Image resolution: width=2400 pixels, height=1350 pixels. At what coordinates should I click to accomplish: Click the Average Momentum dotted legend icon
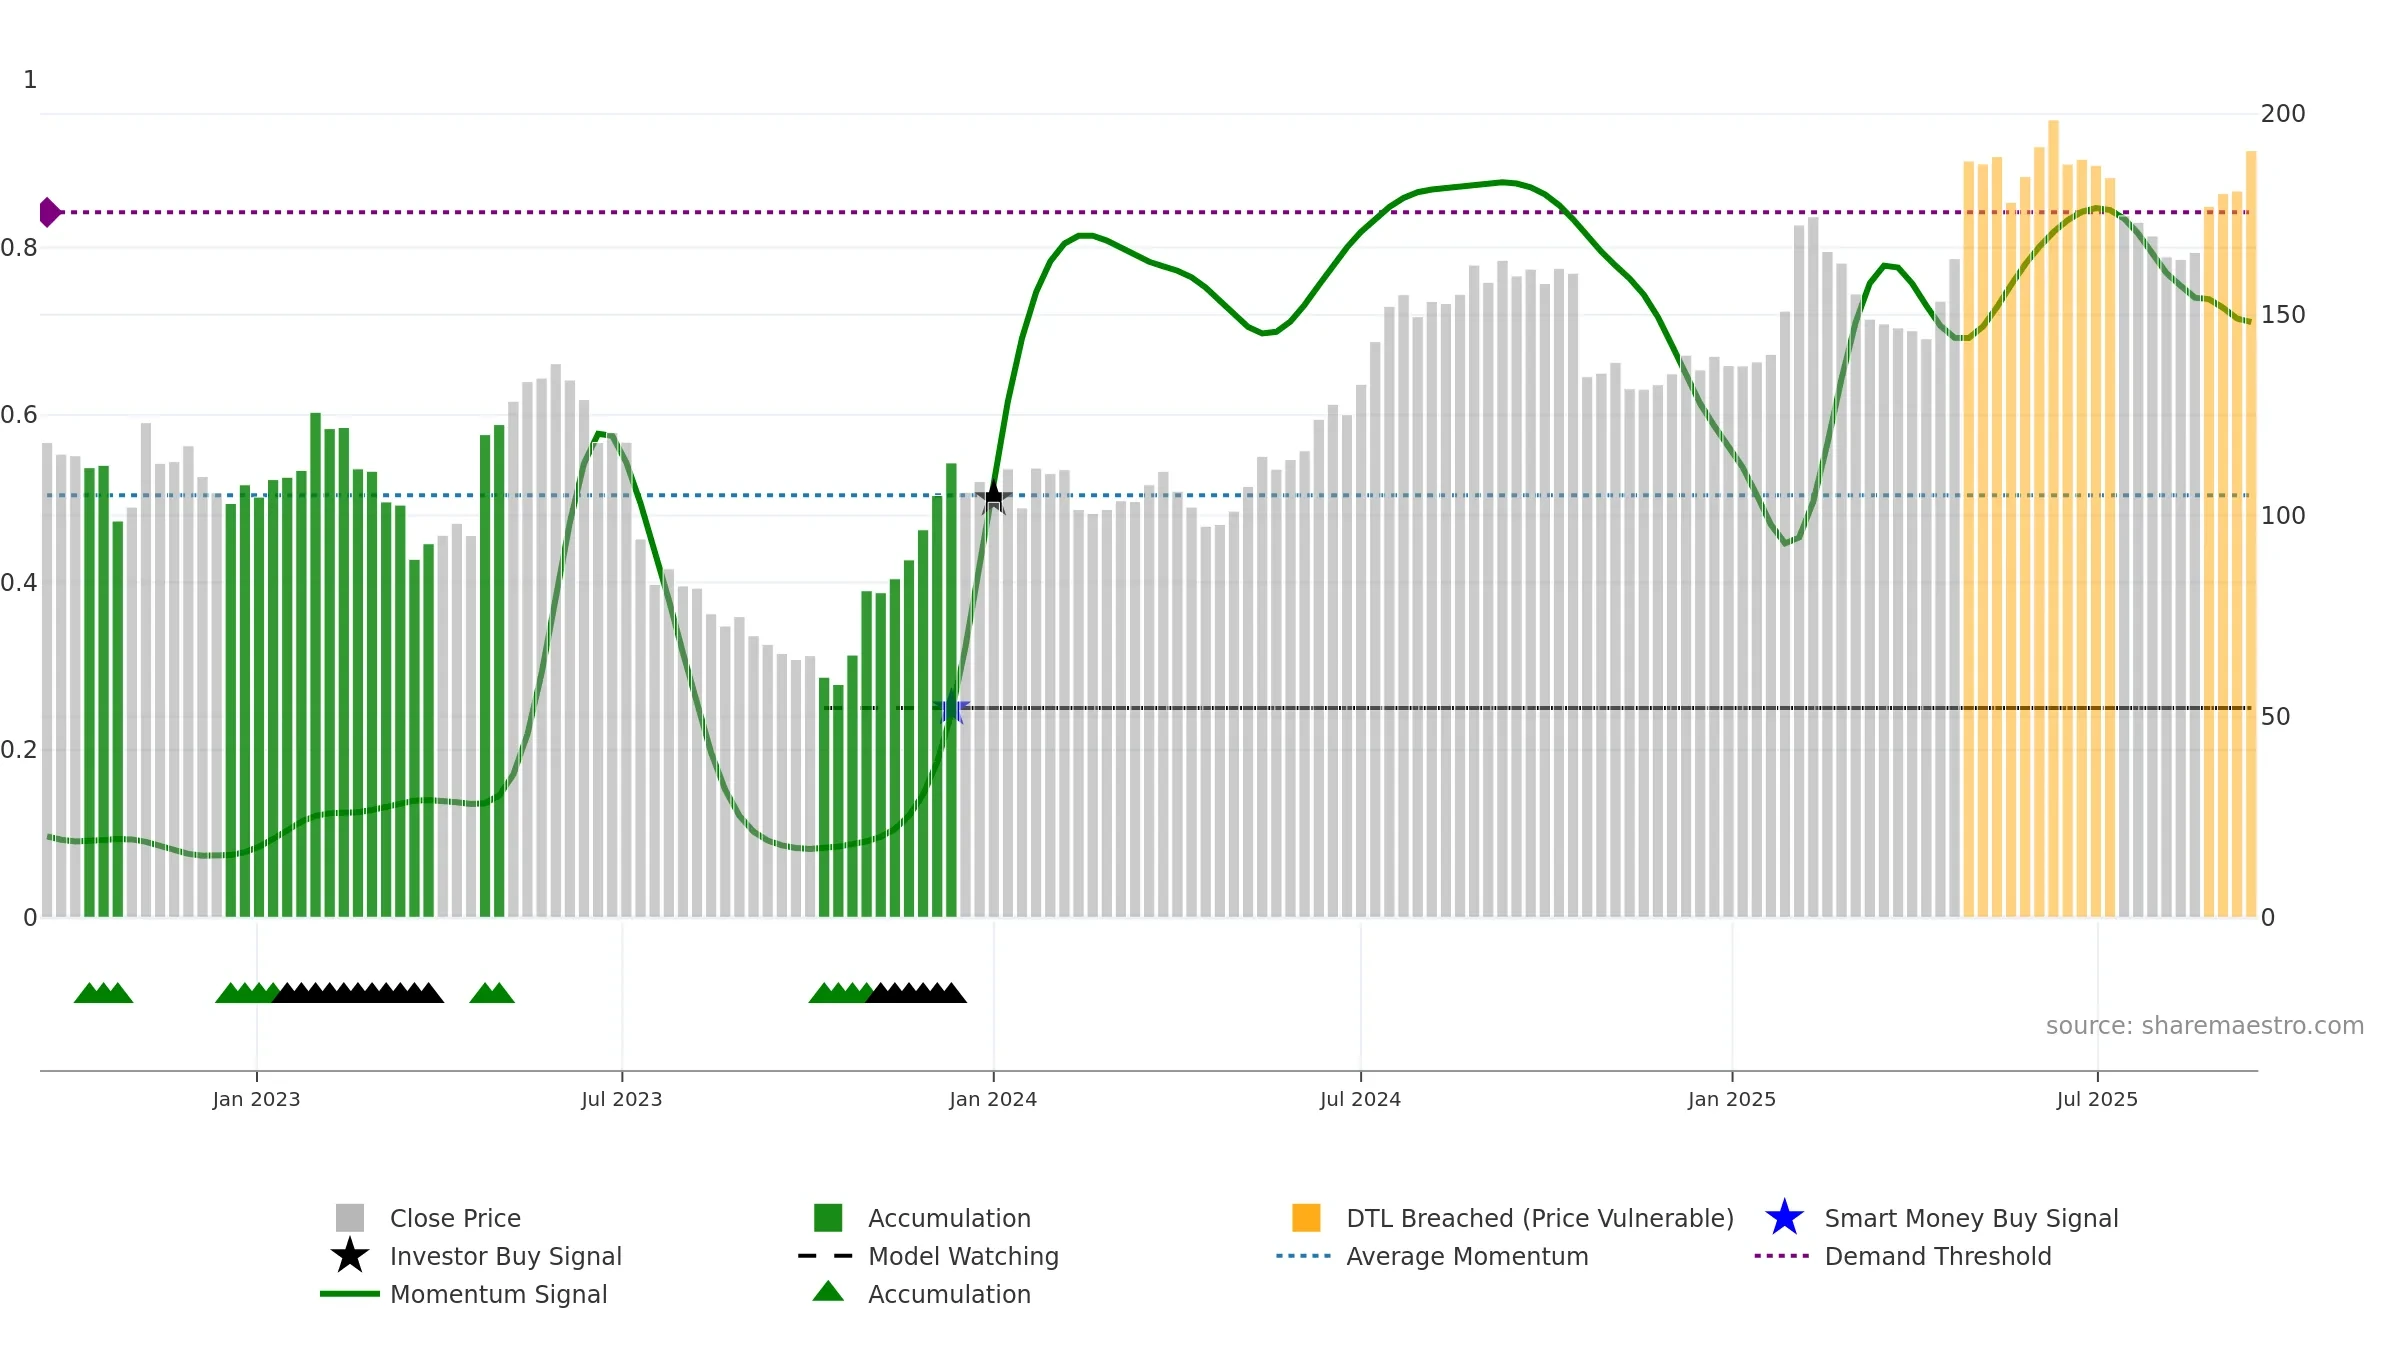(x=1304, y=1255)
